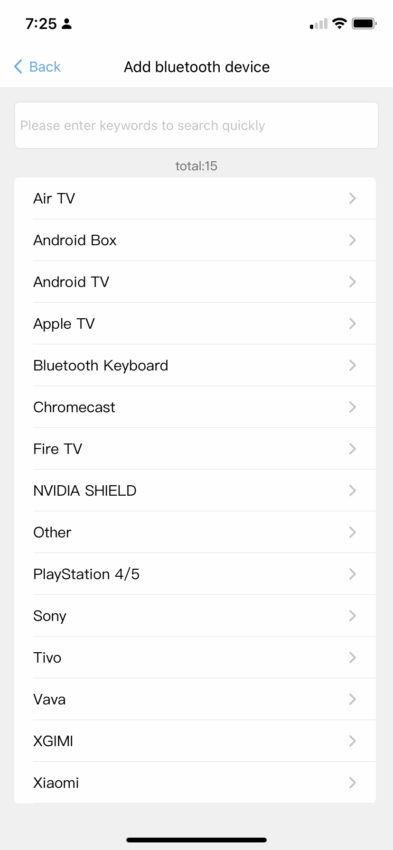Expand the Vava entry arrow

[x=352, y=699]
